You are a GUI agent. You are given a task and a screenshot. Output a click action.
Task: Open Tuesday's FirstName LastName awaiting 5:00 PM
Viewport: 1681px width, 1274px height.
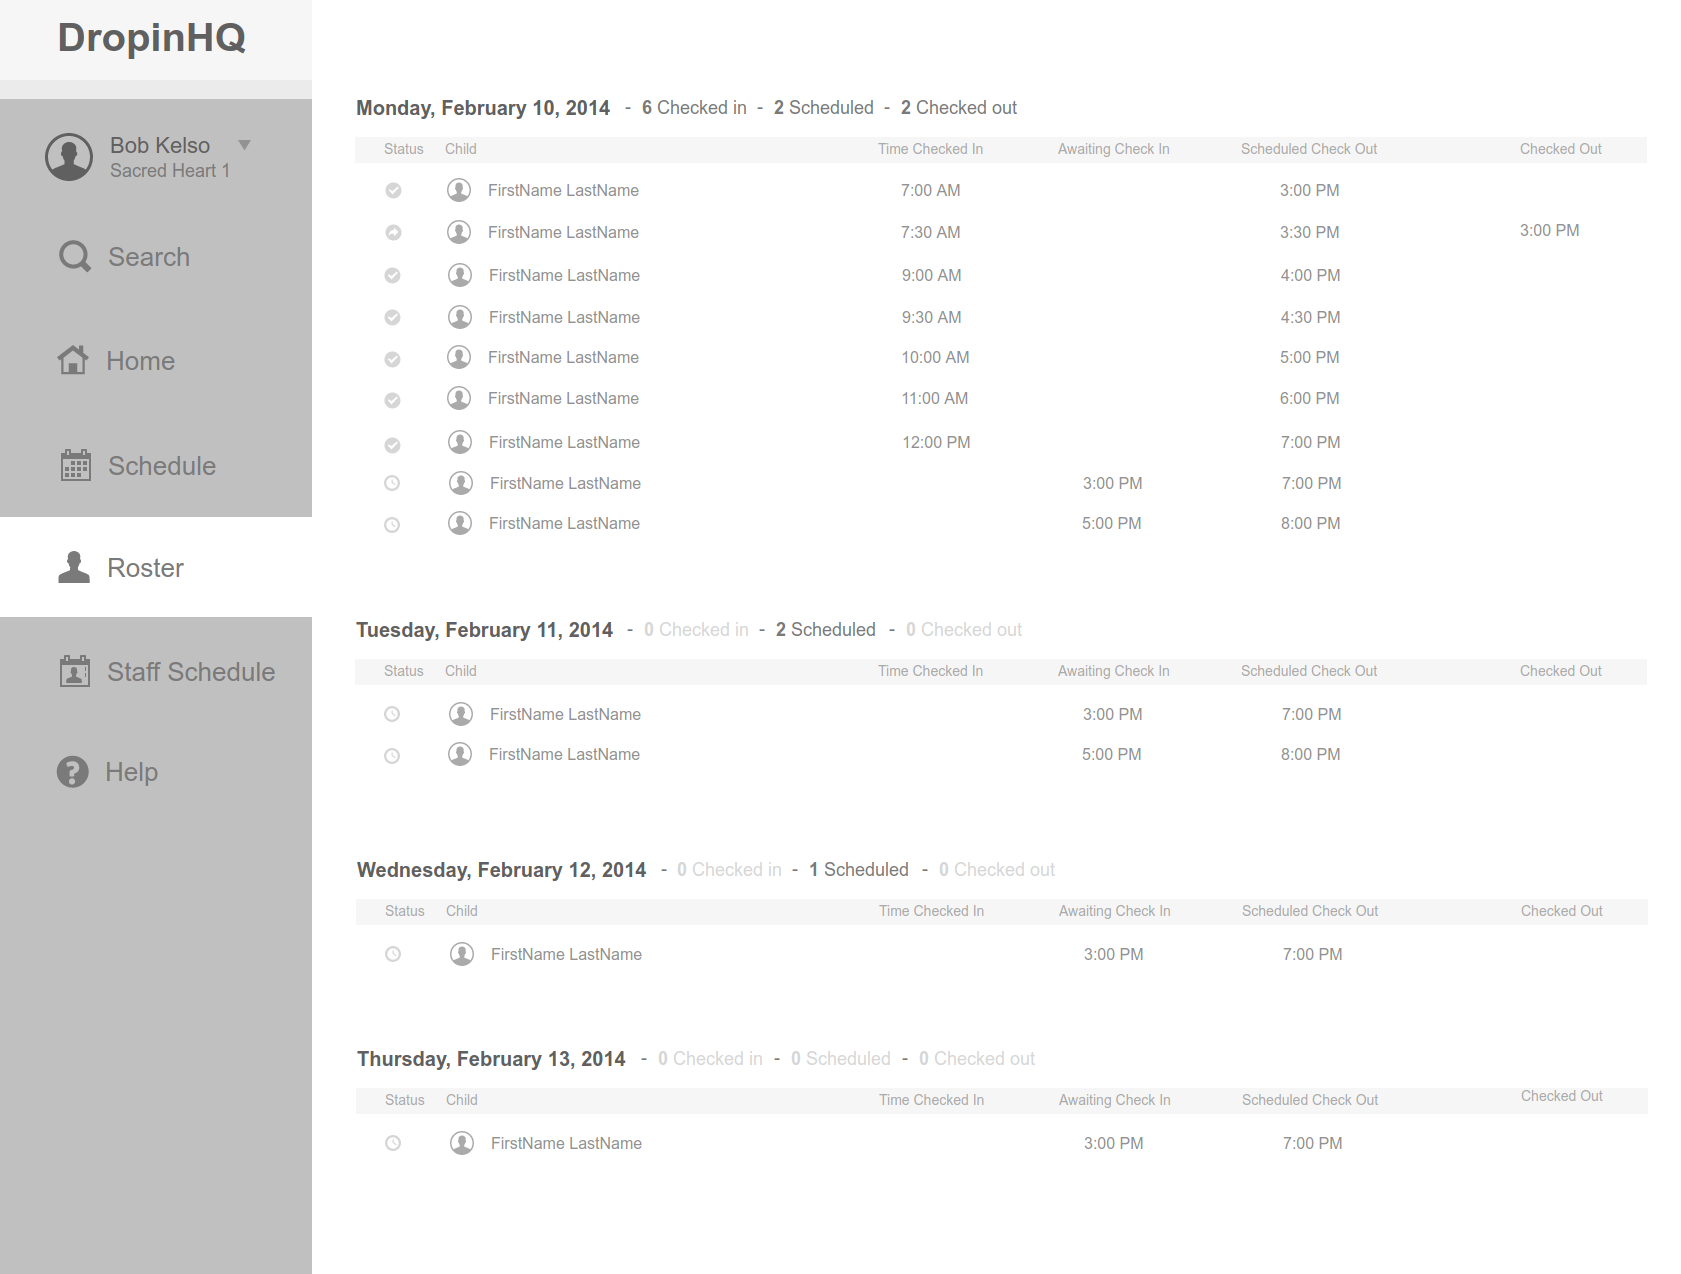click(x=564, y=754)
